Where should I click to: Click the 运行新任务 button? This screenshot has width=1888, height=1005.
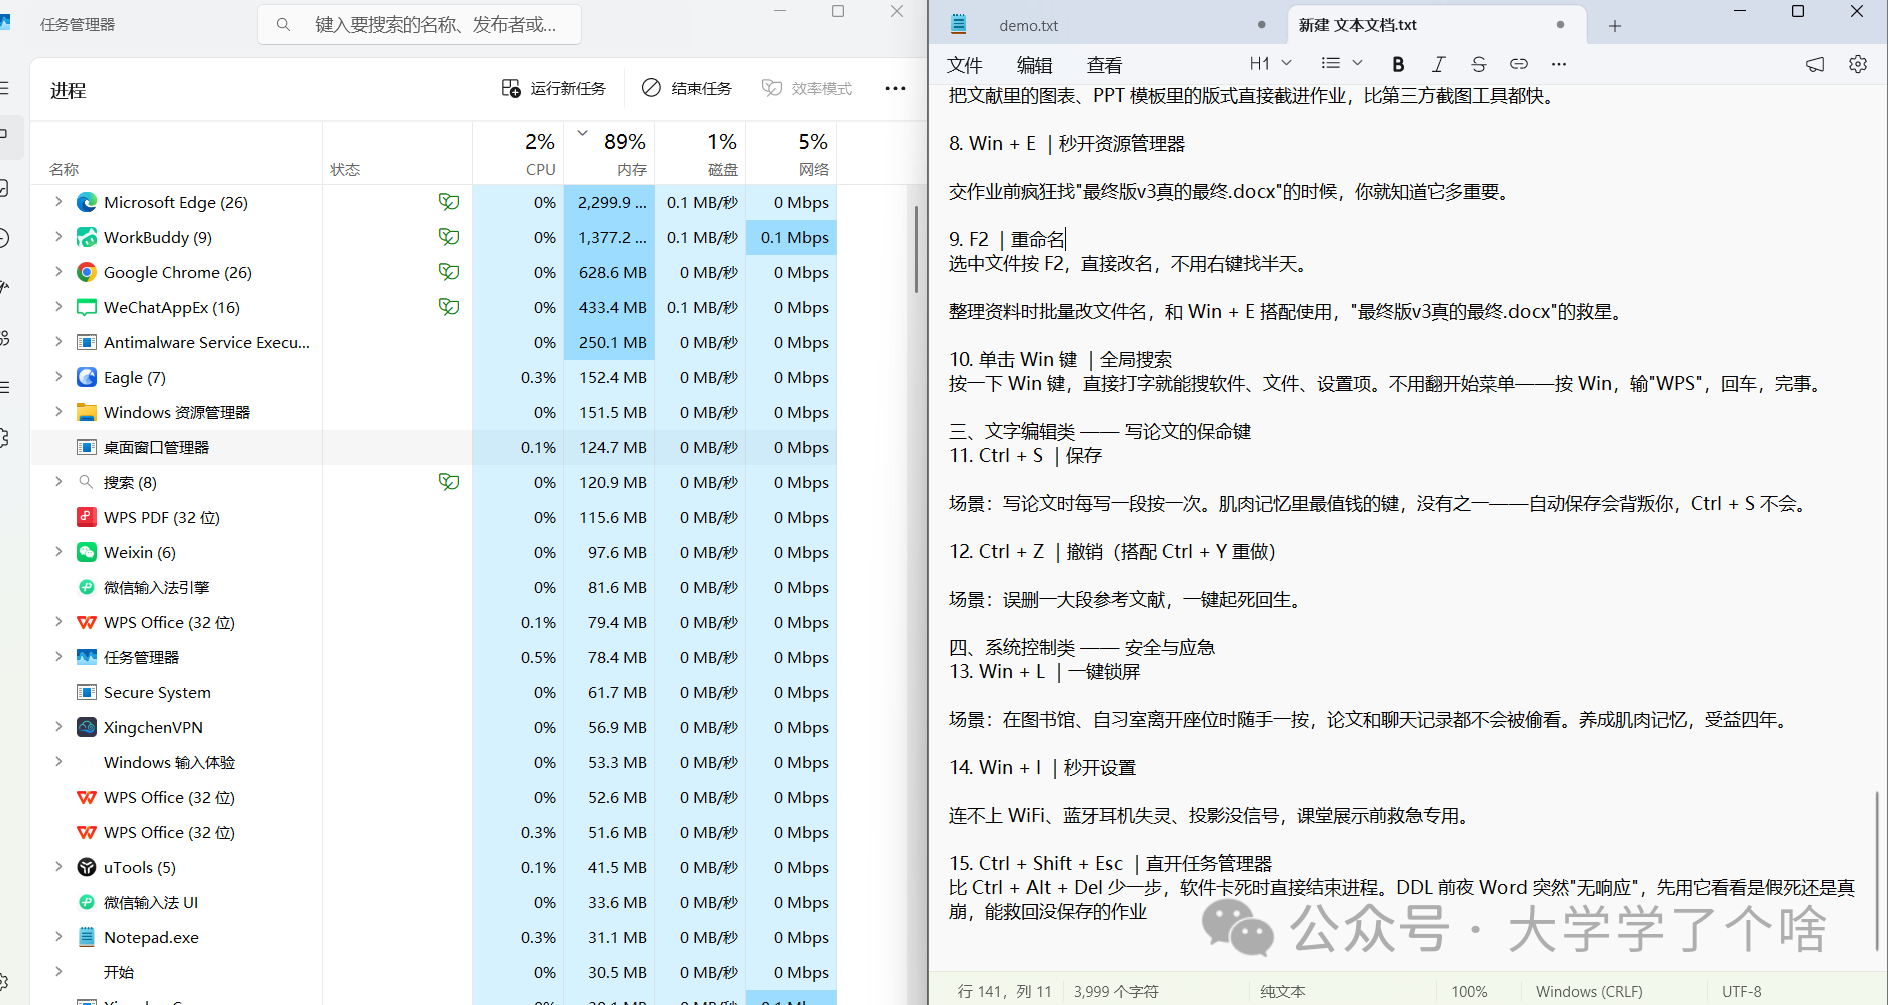point(554,88)
